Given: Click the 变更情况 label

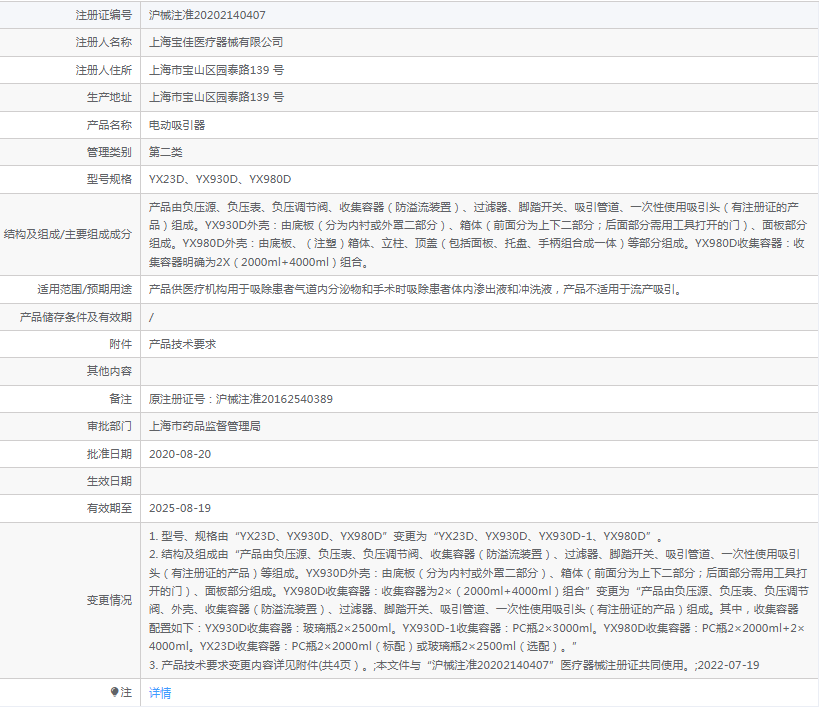Looking at the screenshot, I should pos(109,600).
